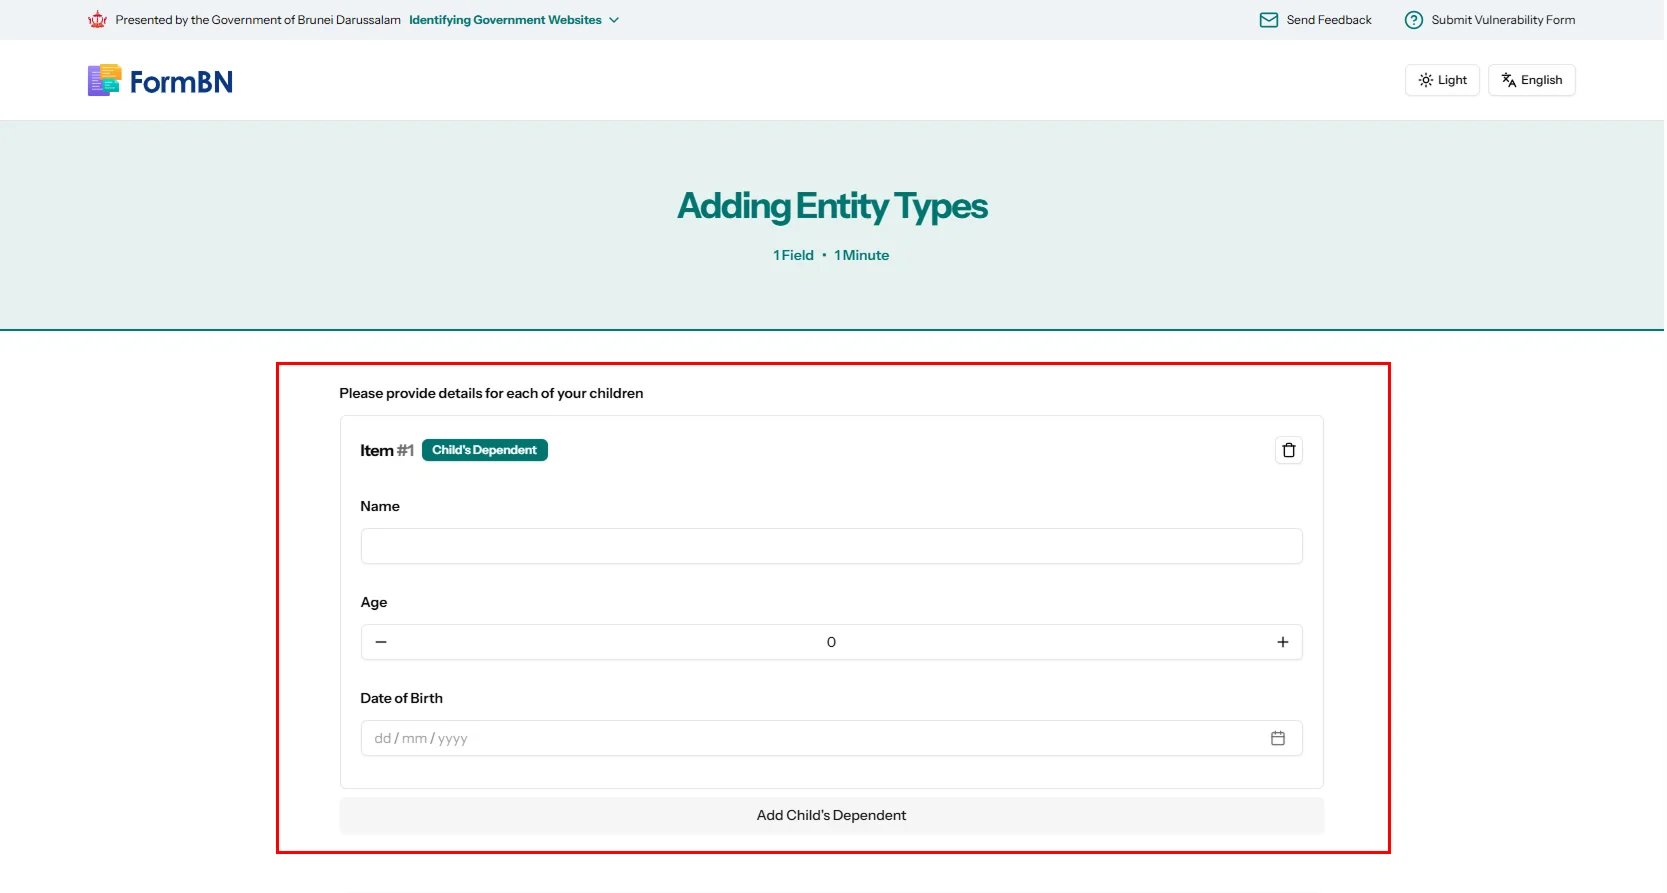Open the English language selector
This screenshot has height=893, width=1667.
(x=1531, y=80)
